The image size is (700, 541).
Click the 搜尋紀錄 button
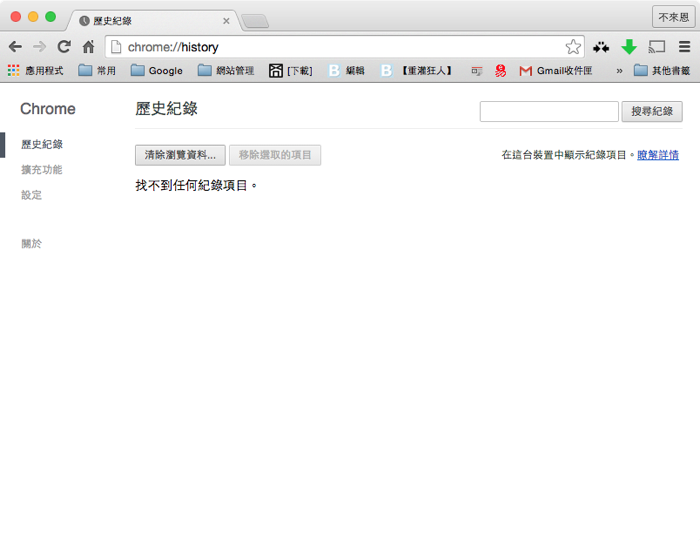[652, 111]
